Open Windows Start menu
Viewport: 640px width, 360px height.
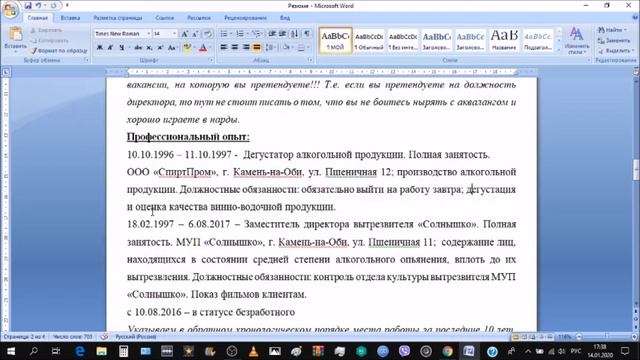[11, 351]
